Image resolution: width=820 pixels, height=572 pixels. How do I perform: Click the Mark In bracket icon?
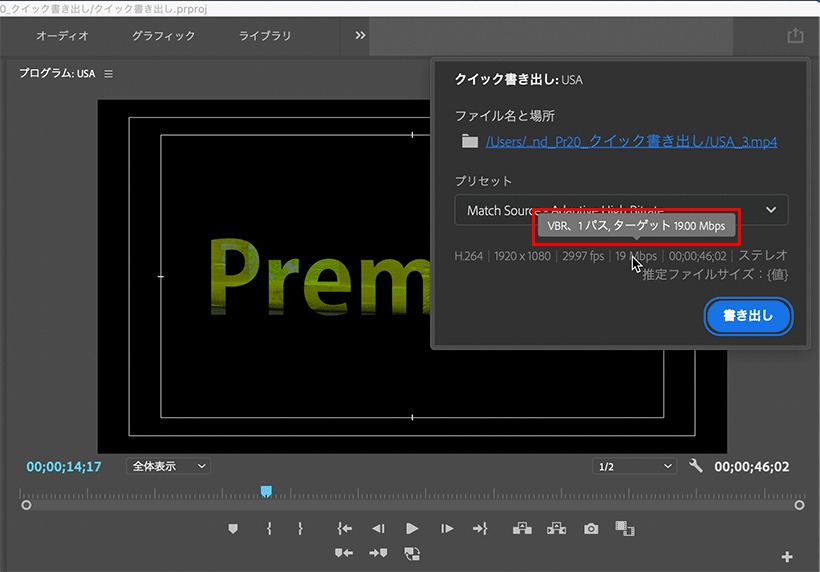269,529
